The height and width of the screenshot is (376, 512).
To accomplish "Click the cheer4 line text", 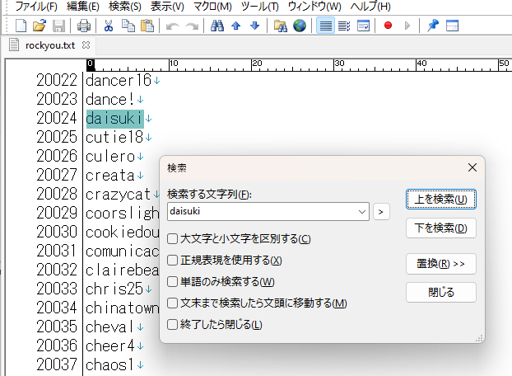I will coord(110,346).
